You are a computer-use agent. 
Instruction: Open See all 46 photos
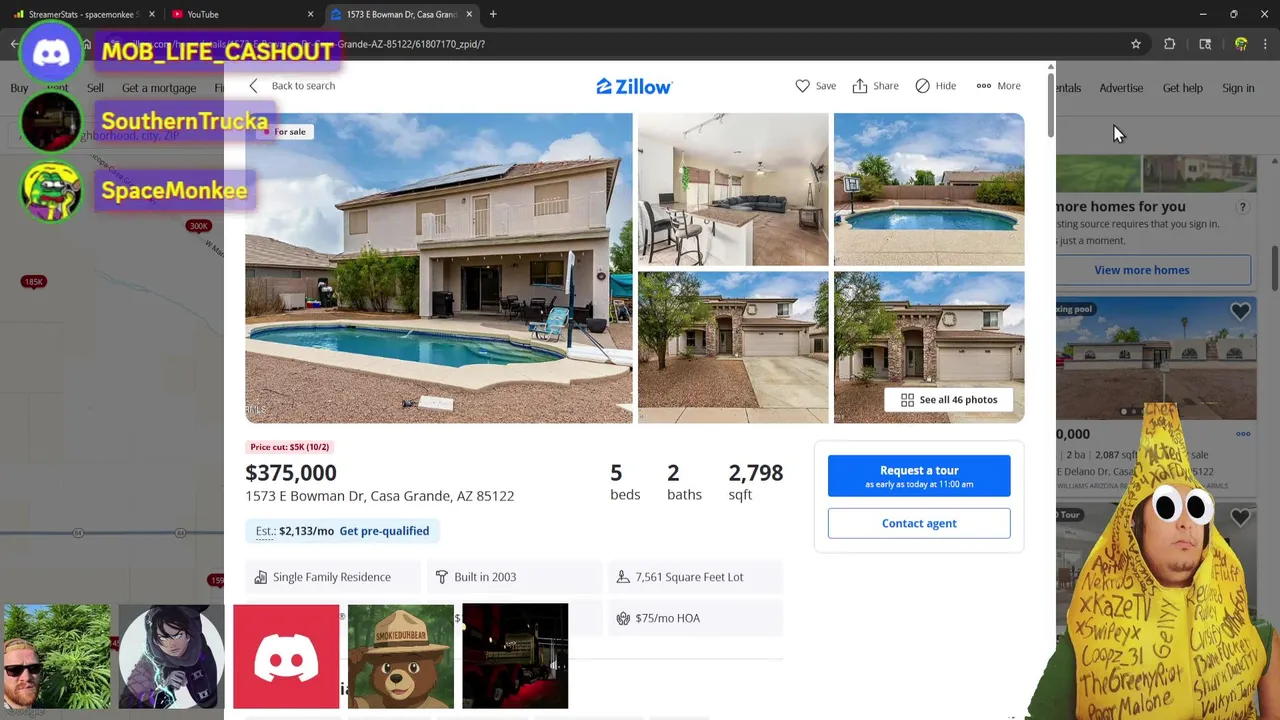coord(948,400)
